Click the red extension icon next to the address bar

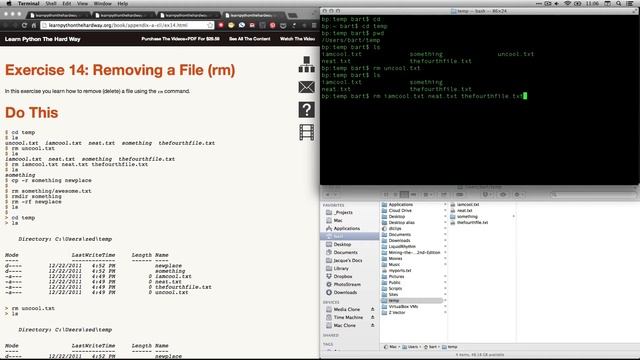tap(221, 25)
